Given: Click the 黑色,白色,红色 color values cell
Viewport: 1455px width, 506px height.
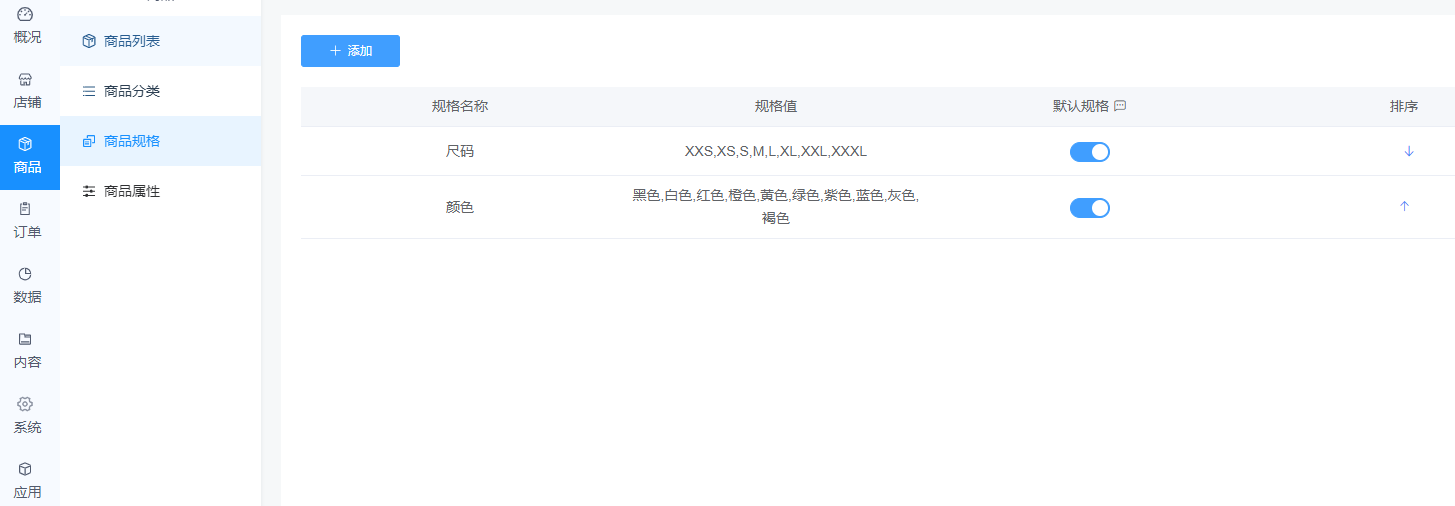Looking at the screenshot, I should [776, 207].
